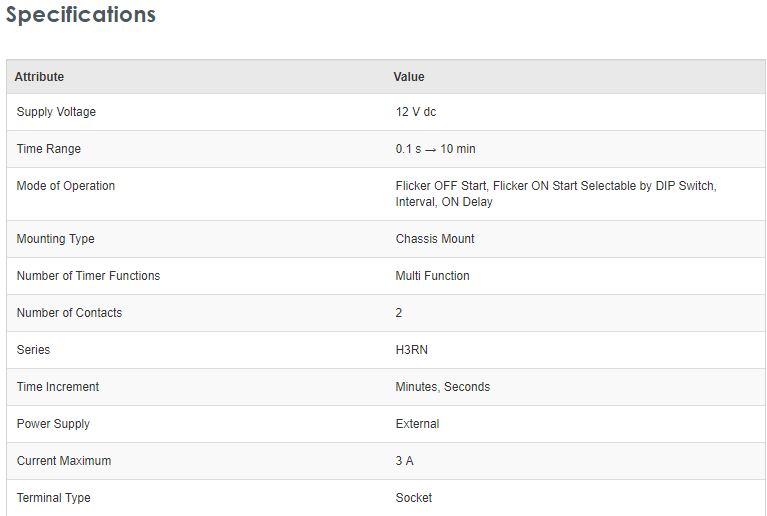Select the 12 V dc value
This screenshot has height=516, width=767.
pos(416,112)
